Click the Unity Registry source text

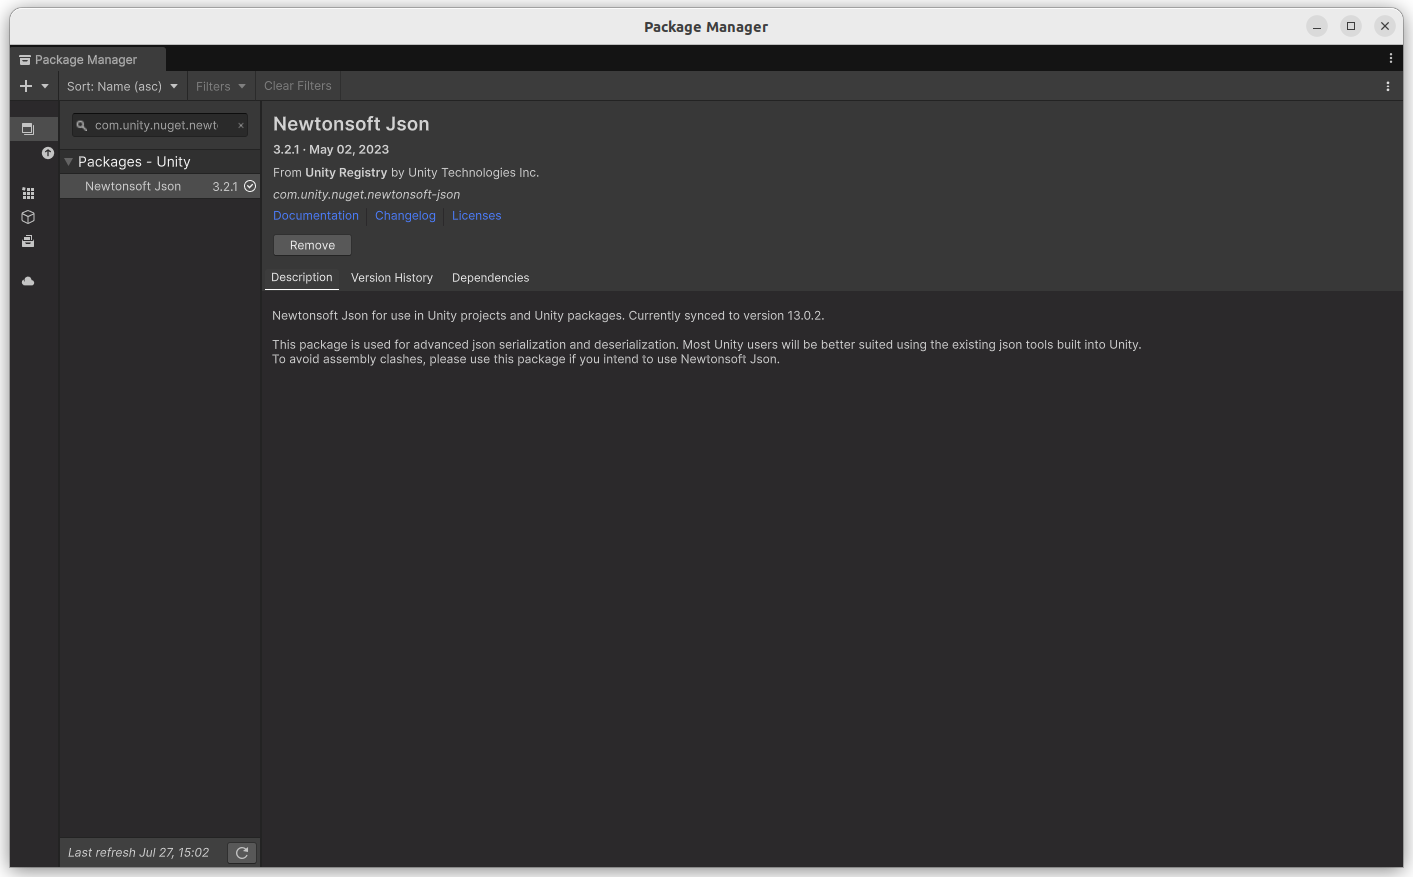tap(346, 173)
